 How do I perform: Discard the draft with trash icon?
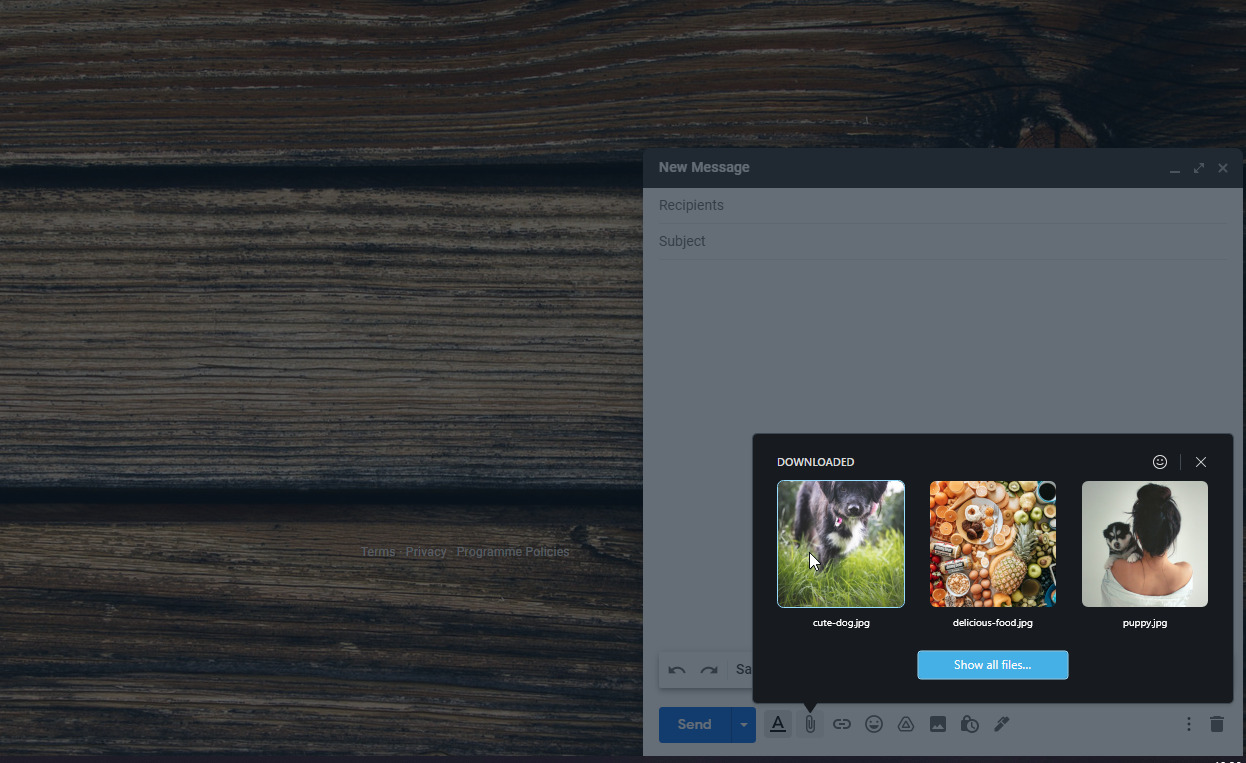point(1217,723)
